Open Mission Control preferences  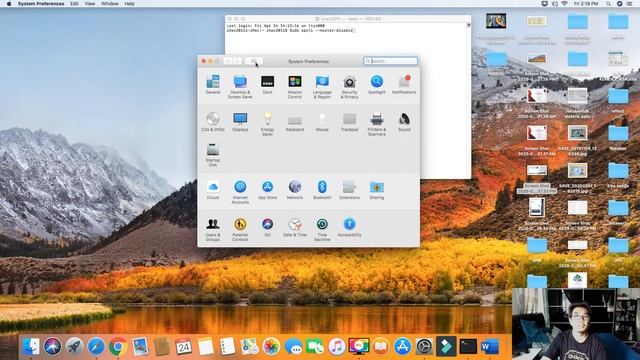tap(295, 87)
